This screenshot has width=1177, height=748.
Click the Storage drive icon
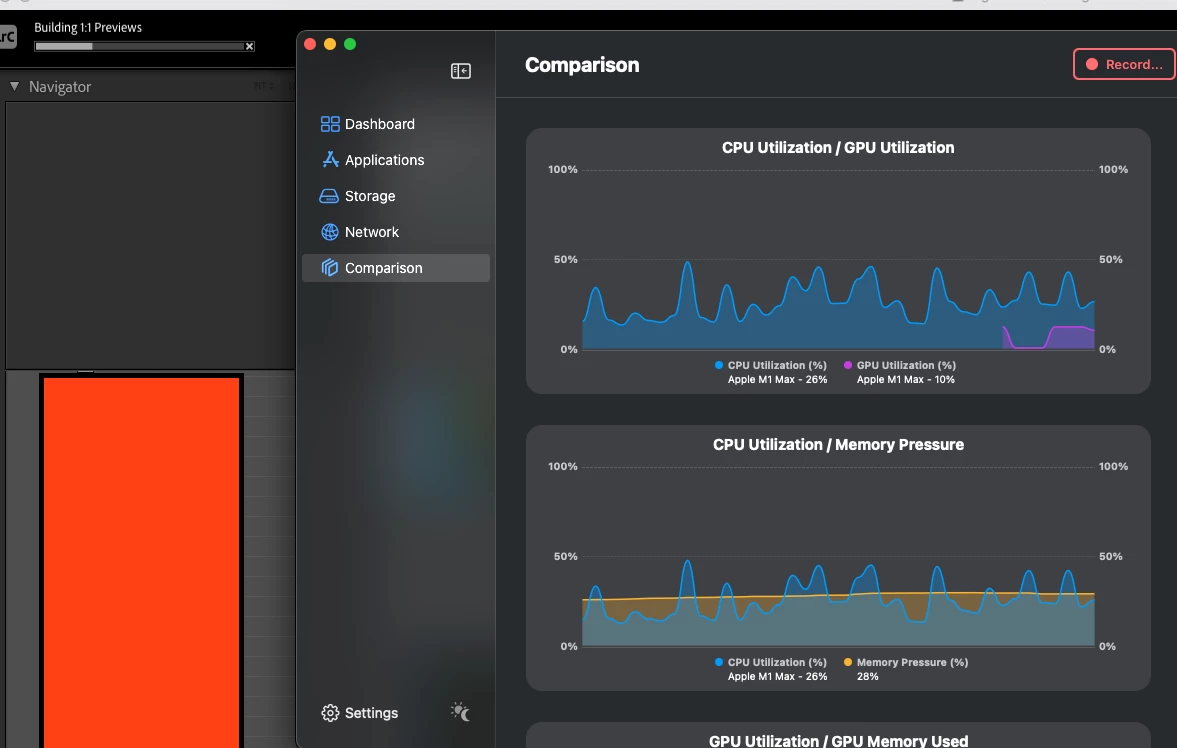[x=329, y=196]
